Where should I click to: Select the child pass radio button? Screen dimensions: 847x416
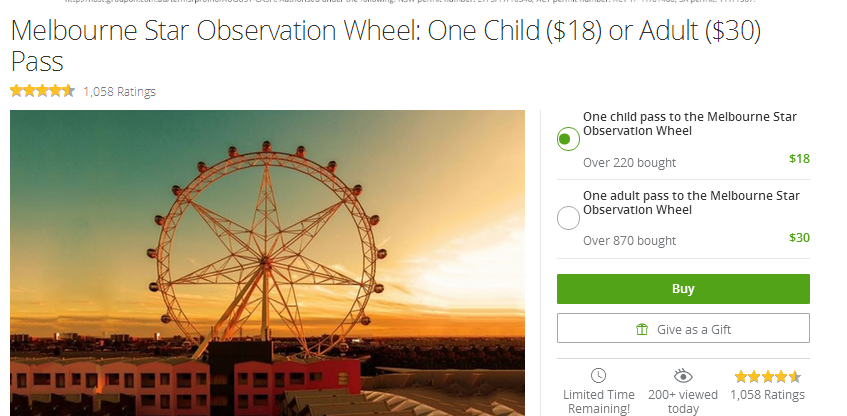tap(568, 139)
